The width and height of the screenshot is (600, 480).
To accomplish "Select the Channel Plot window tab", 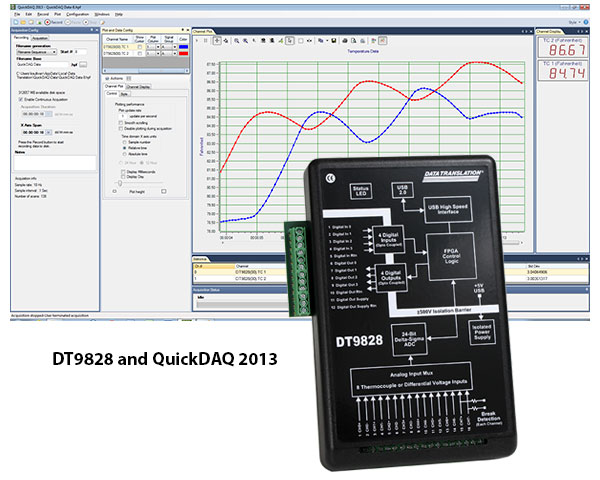I will point(203,31).
